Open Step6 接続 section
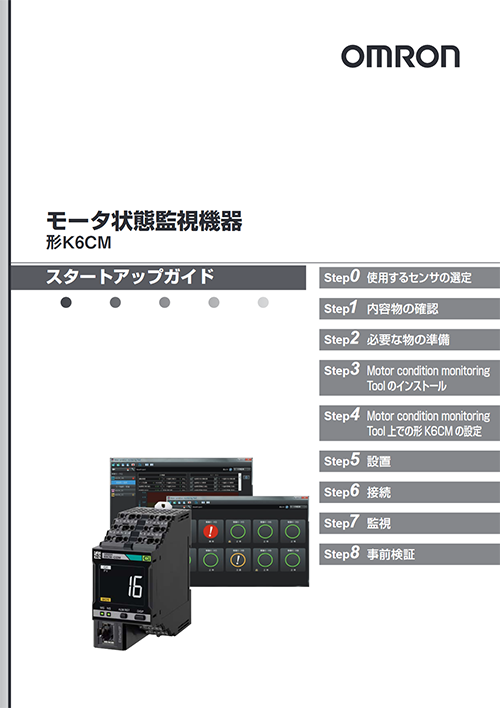500x708 pixels. point(409,492)
